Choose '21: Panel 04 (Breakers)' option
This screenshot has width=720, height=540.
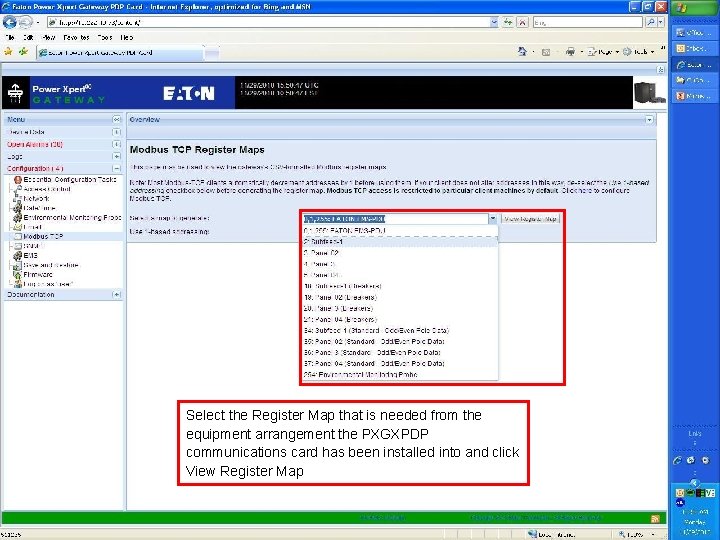pyautogui.click(x=400, y=319)
